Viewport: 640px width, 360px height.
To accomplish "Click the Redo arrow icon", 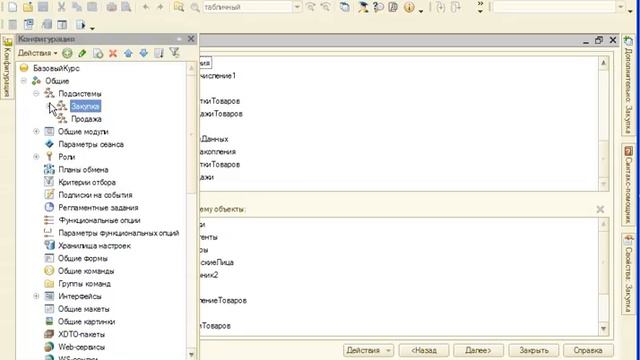I will [160, 7].
